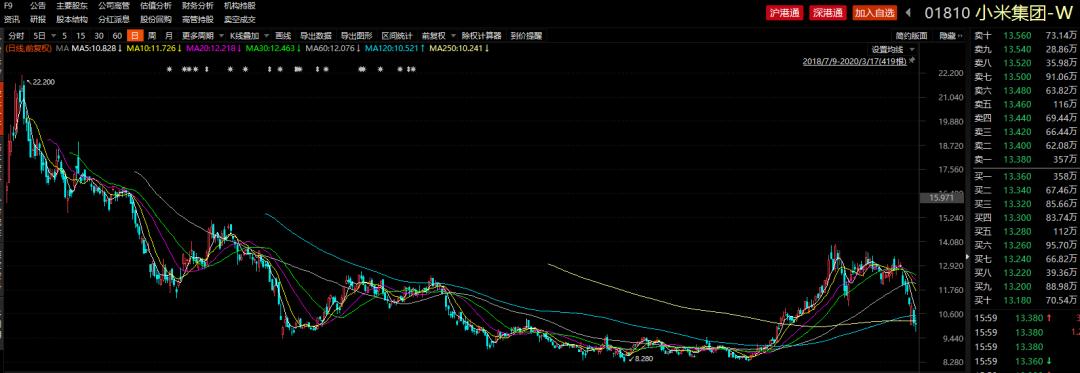The height and width of the screenshot is (373, 1080).
Task: Select the highlighted 日 daily K-line period
Action: pos(135,36)
